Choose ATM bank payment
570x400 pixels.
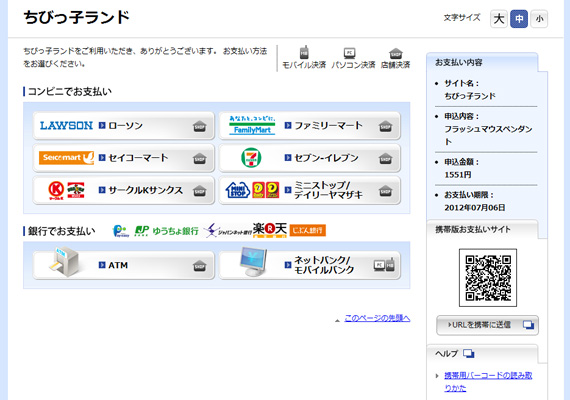tap(124, 265)
